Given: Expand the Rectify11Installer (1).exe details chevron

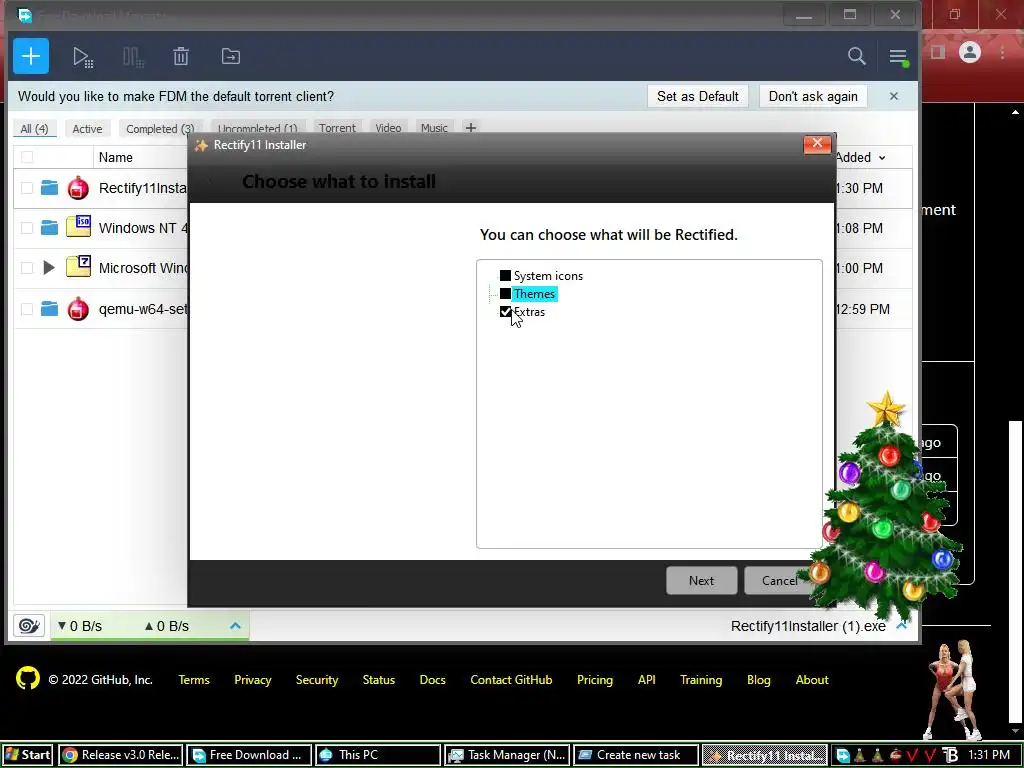Looking at the screenshot, I should 902,626.
